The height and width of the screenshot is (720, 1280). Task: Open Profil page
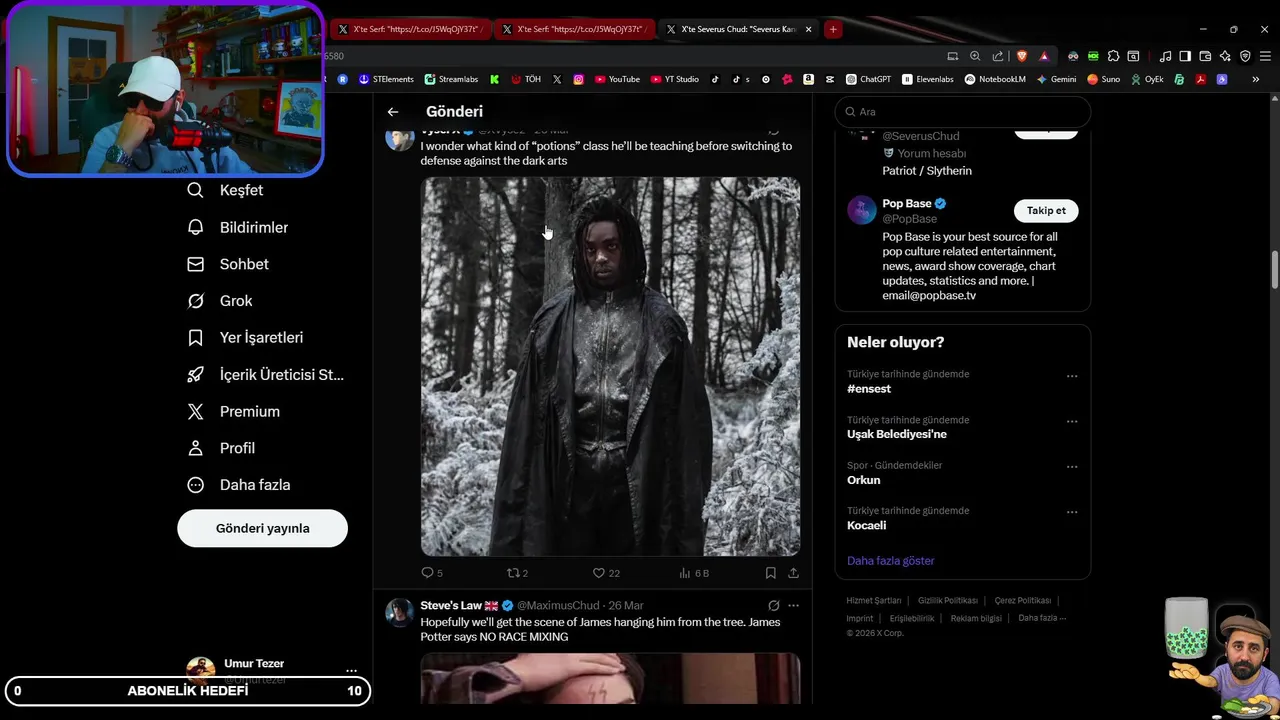tap(222, 448)
